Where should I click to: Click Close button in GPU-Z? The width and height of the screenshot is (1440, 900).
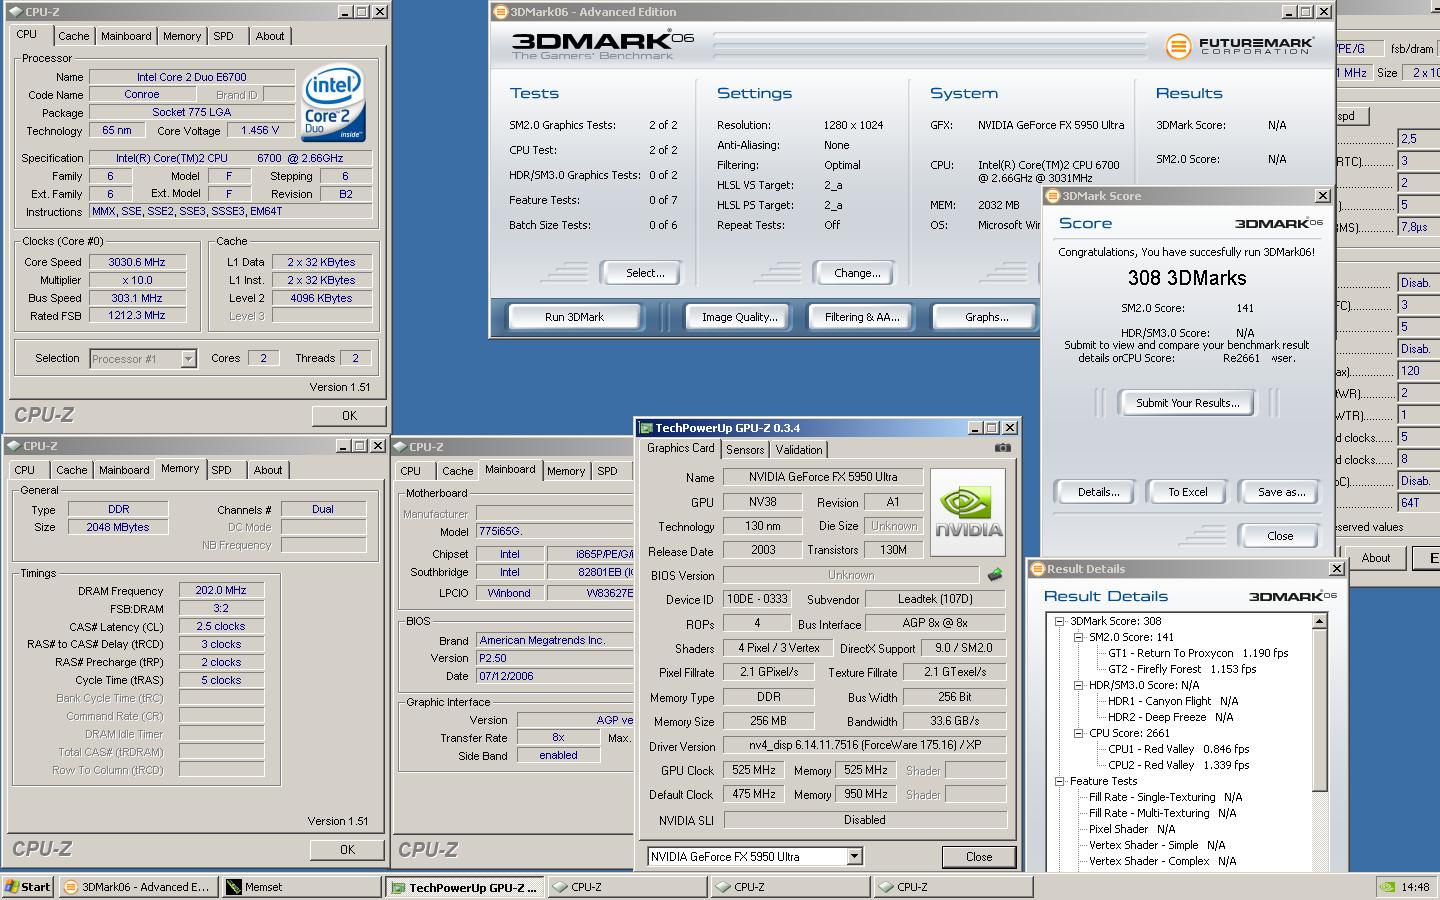tap(979, 857)
